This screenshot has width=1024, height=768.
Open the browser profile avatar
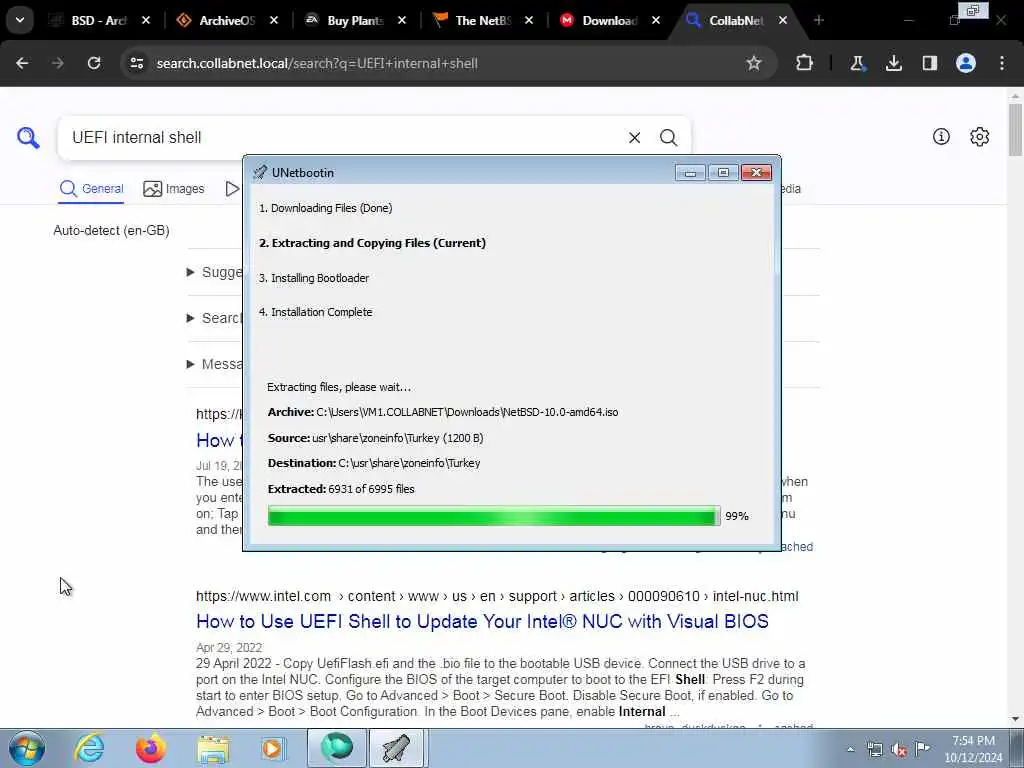[x=965, y=63]
